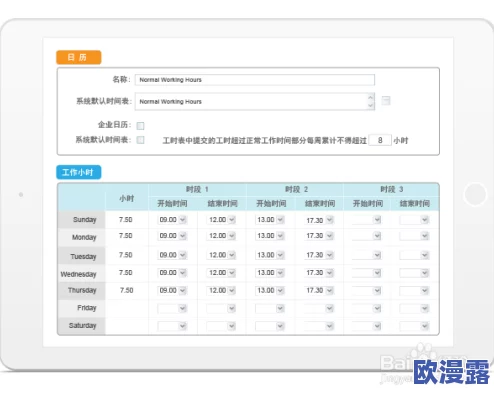Select the orange 日历 section tab
Viewport: 494px width, 393px height.
pyautogui.click(x=79, y=57)
